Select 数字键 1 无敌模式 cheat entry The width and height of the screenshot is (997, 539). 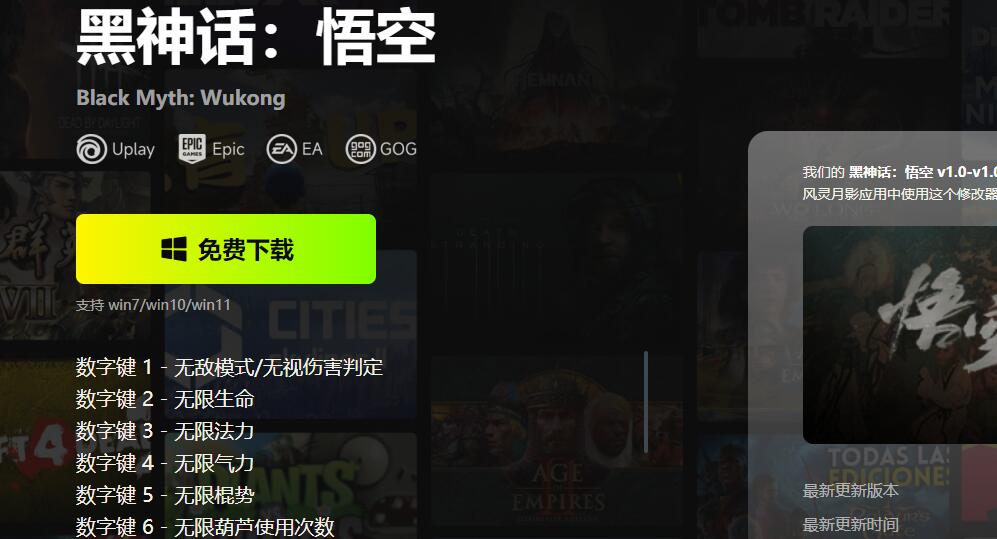(230, 367)
